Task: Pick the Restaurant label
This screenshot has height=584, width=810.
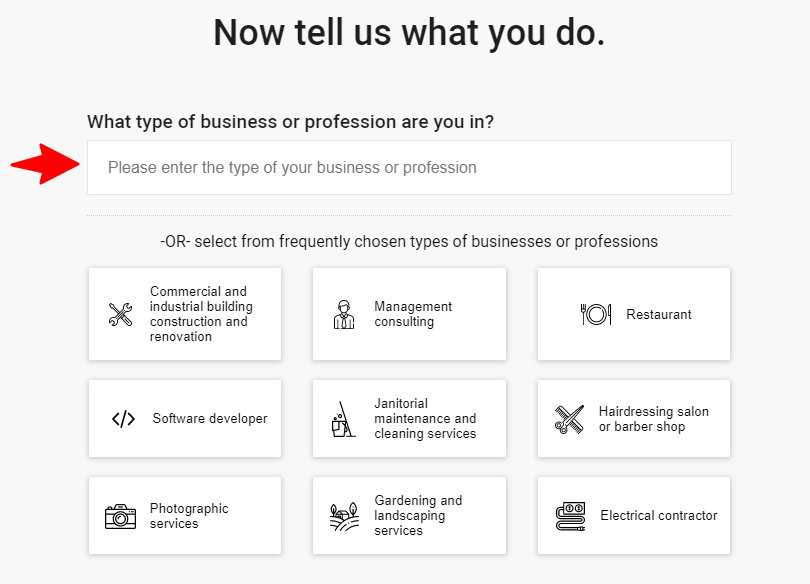Action: click(659, 314)
